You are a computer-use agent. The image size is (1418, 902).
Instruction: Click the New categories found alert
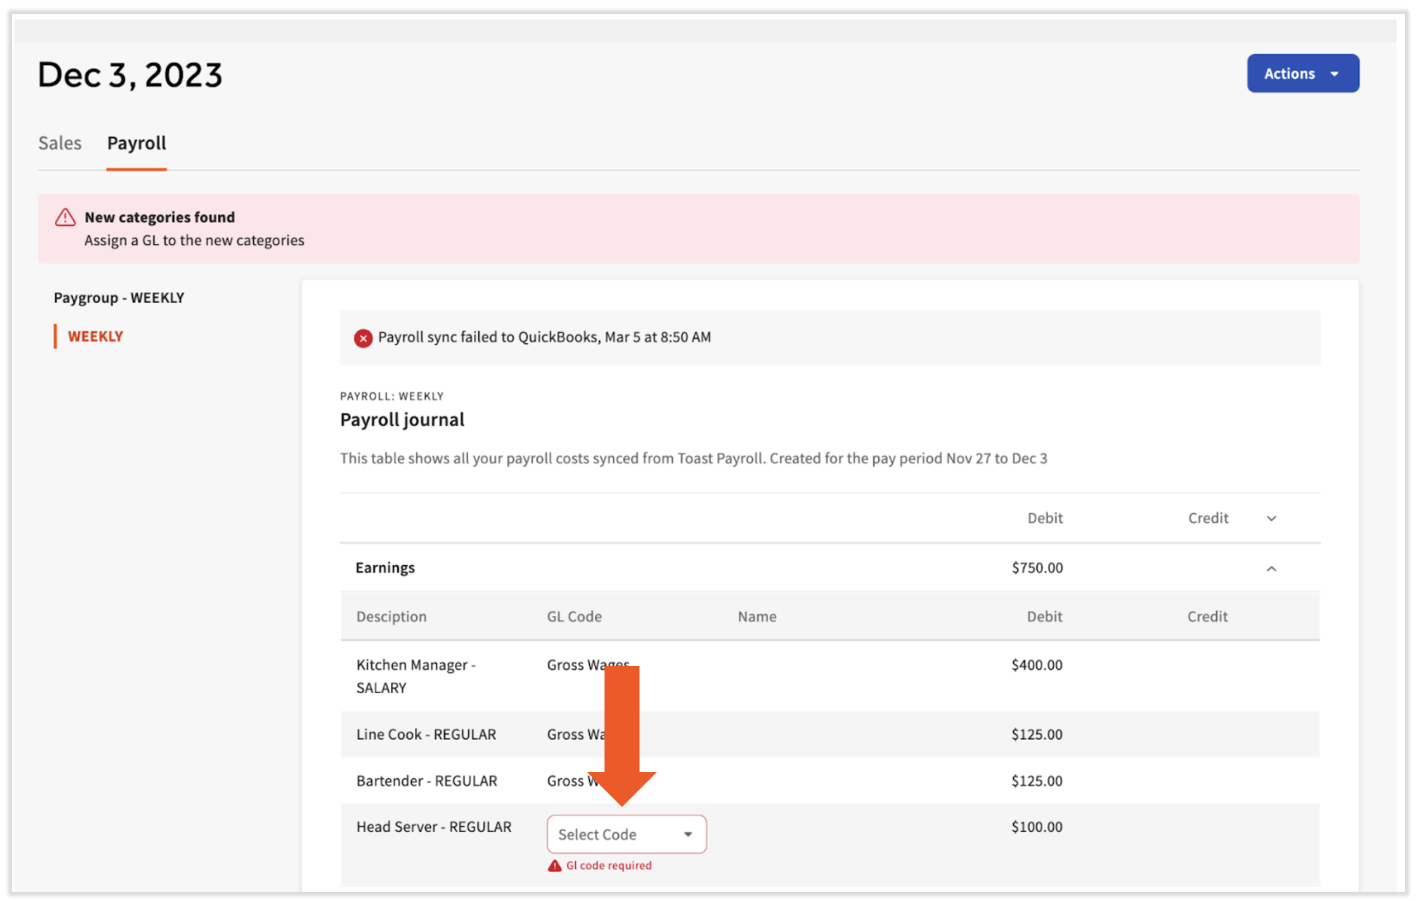160,218
